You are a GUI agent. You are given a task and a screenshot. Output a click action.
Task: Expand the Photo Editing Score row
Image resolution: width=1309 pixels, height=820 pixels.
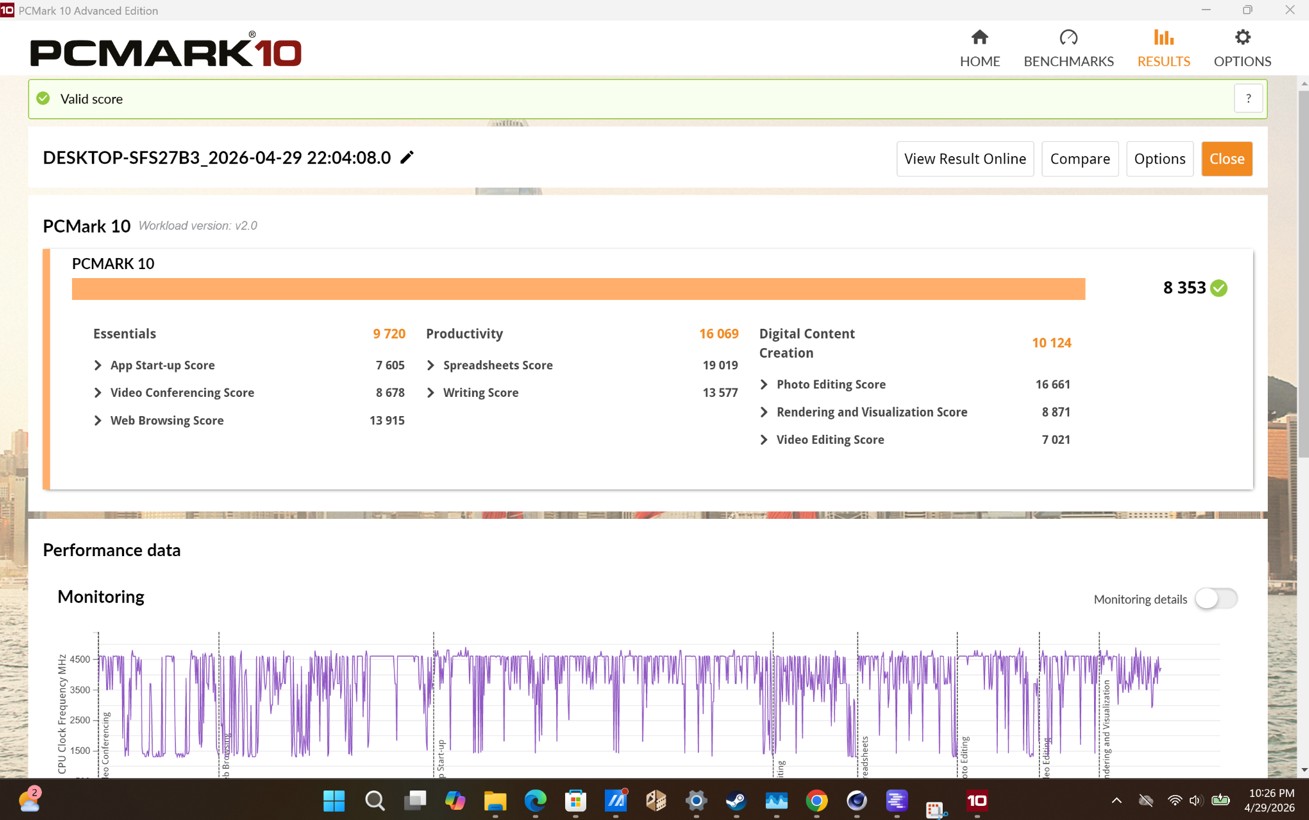[x=915, y=384]
